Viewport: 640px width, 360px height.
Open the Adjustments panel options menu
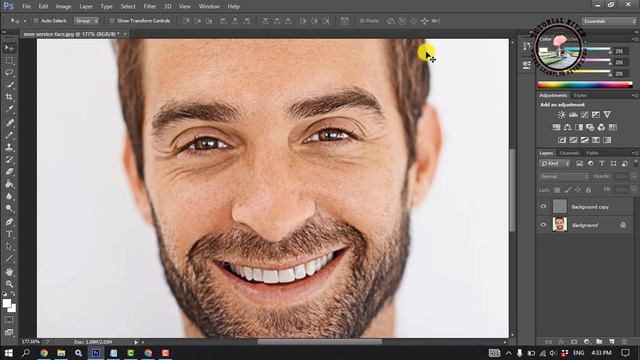(635, 95)
